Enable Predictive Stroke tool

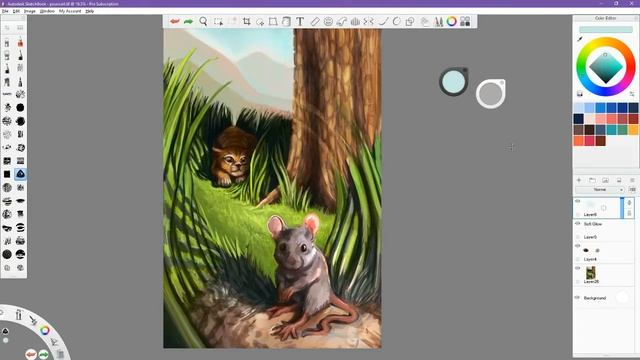pos(396,21)
